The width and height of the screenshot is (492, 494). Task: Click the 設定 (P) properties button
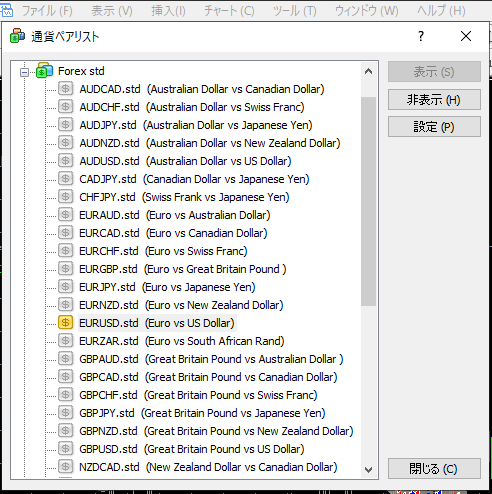[x=434, y=127]
